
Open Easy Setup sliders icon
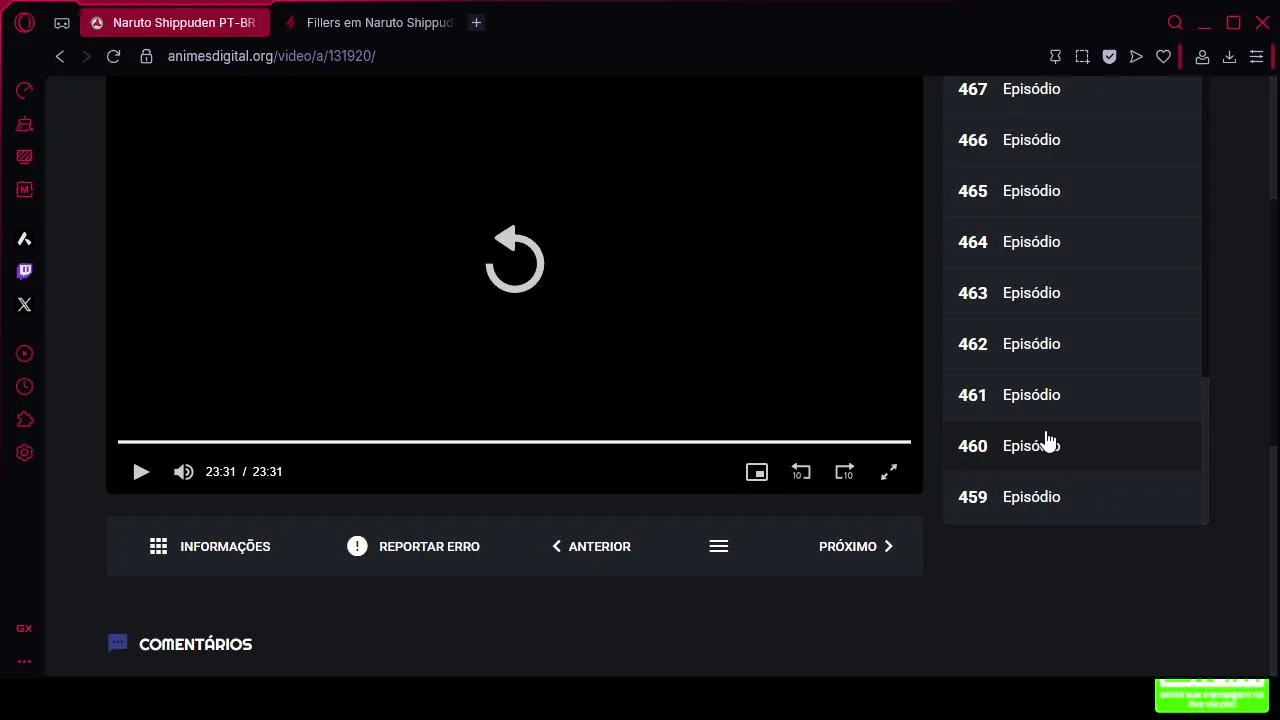[x=1257, y=57]
